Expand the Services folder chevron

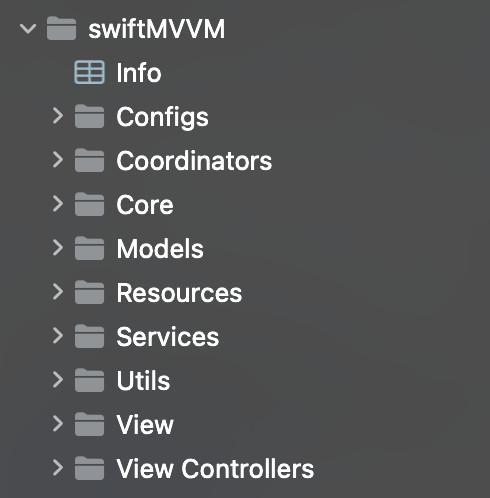coord(58,336)
